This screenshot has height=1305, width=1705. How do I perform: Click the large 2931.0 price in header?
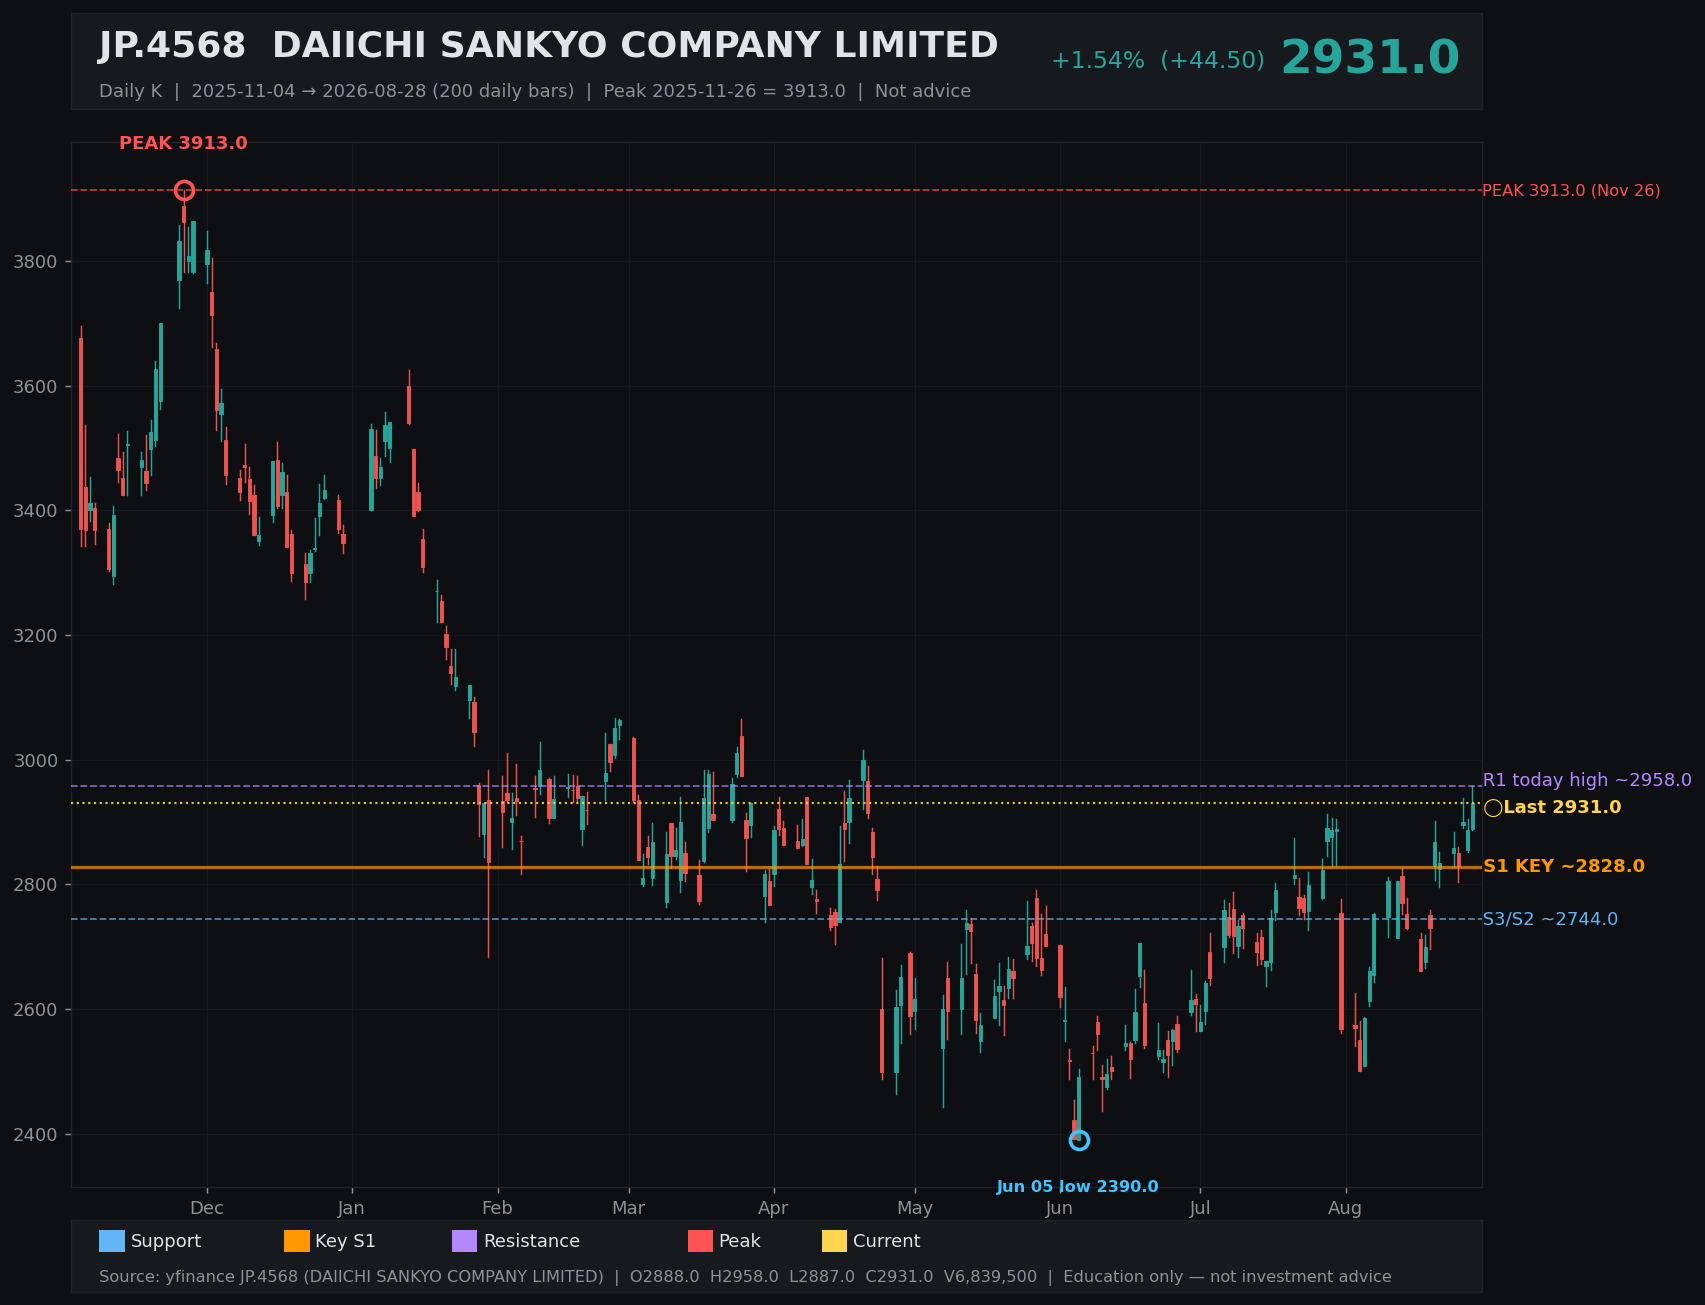(x=1370, y=58)
